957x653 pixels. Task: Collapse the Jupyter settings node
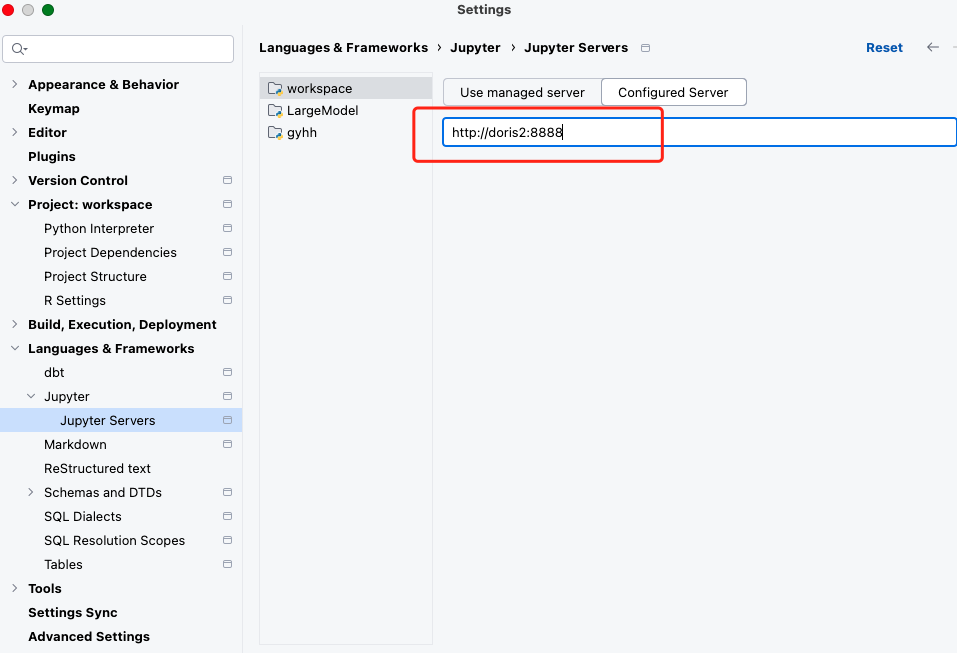31,397
